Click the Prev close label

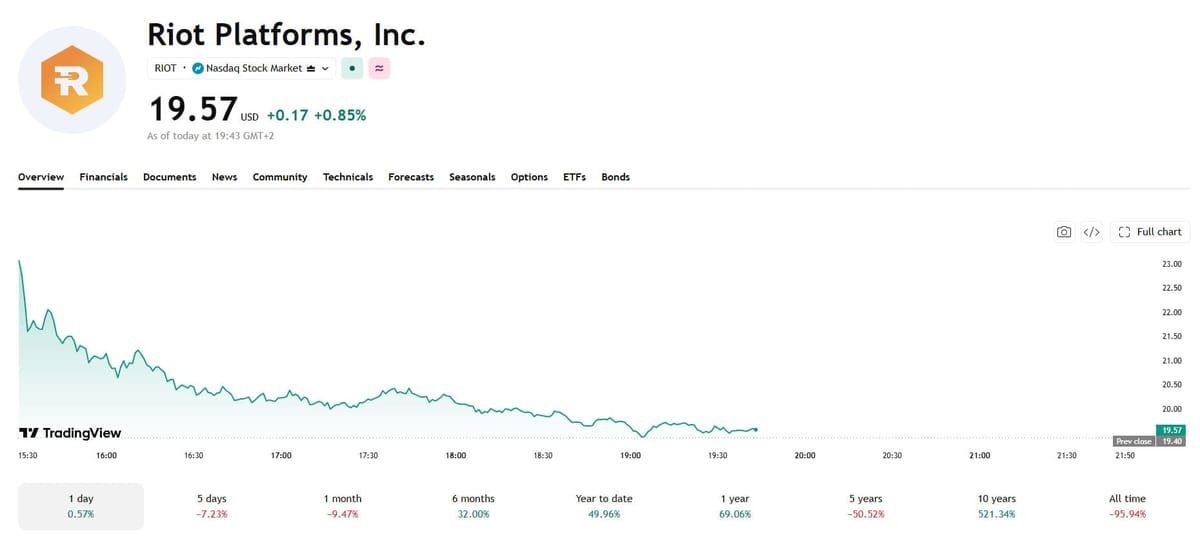[1134, 441]
